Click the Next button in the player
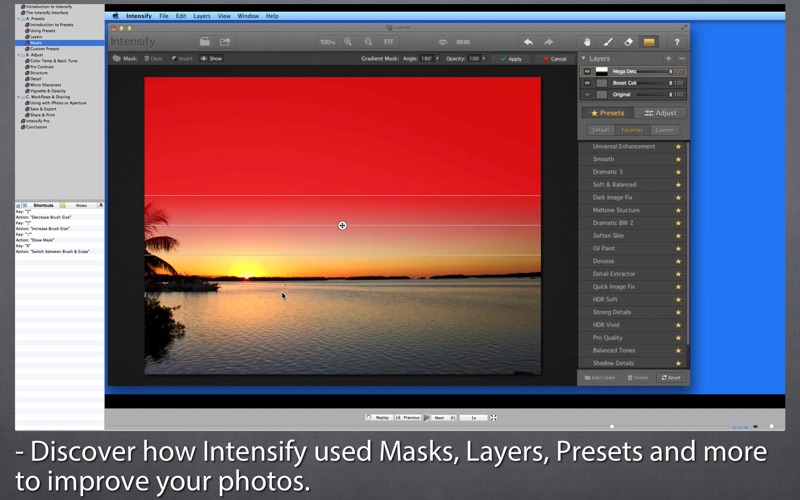Viewport: 800px width, 500px height. (443, 417)
